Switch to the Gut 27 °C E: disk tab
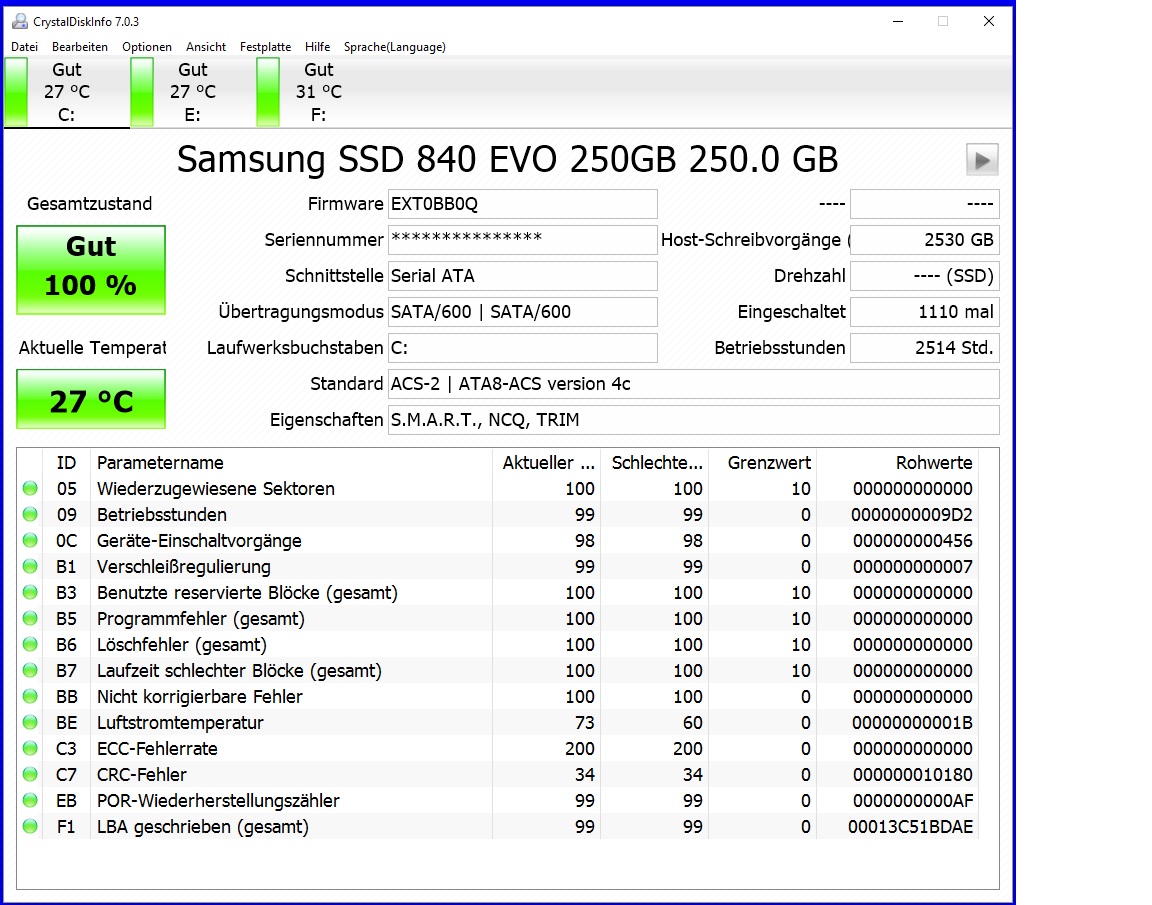The image size is (1152, 905). point(193,92)
